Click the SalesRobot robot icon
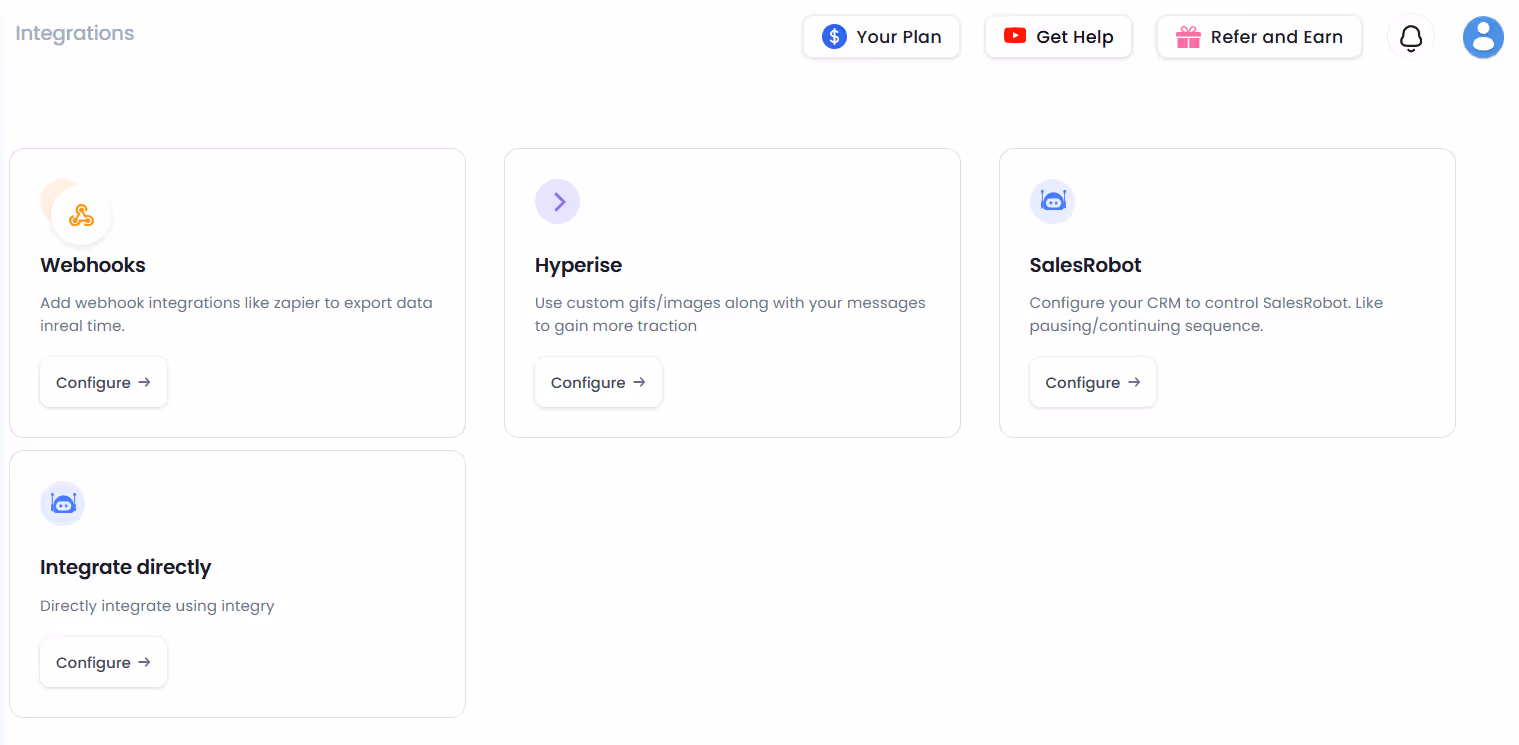 (1052, 201)
